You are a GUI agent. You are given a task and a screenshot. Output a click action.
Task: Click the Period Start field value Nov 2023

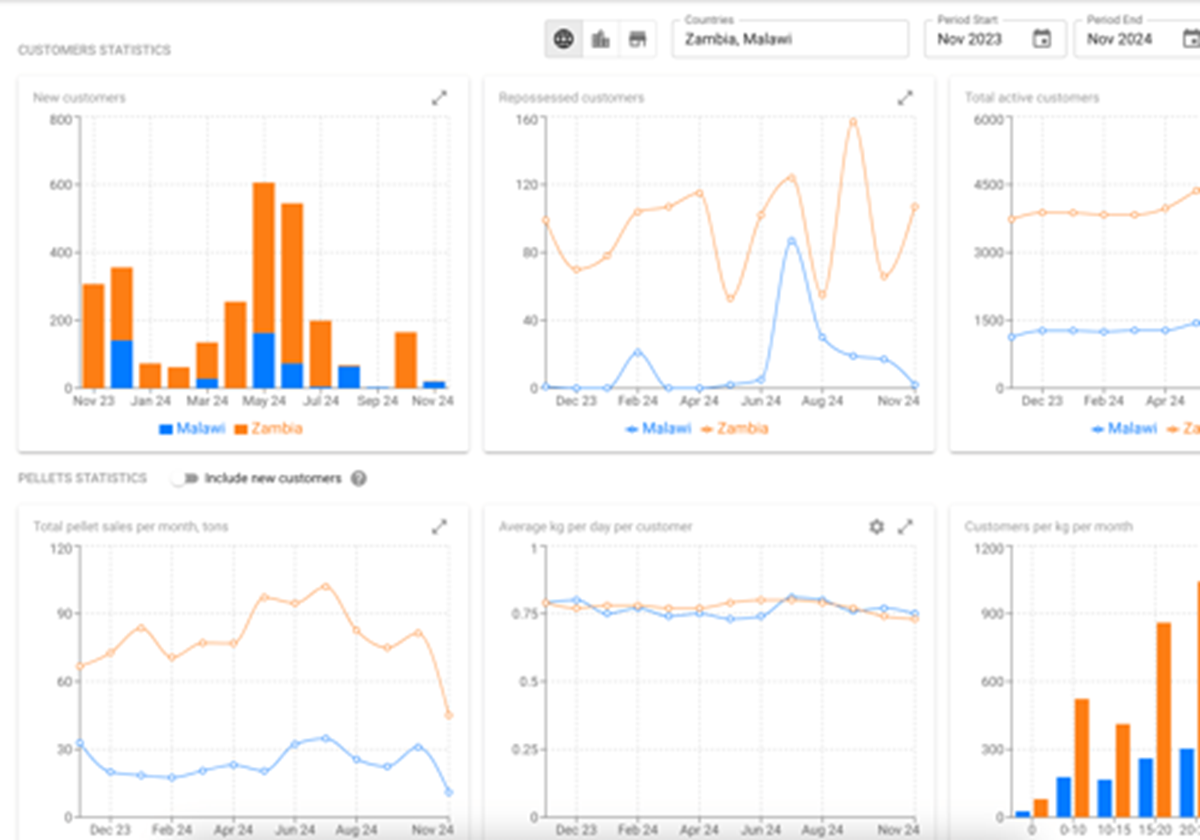pos(971,40)
